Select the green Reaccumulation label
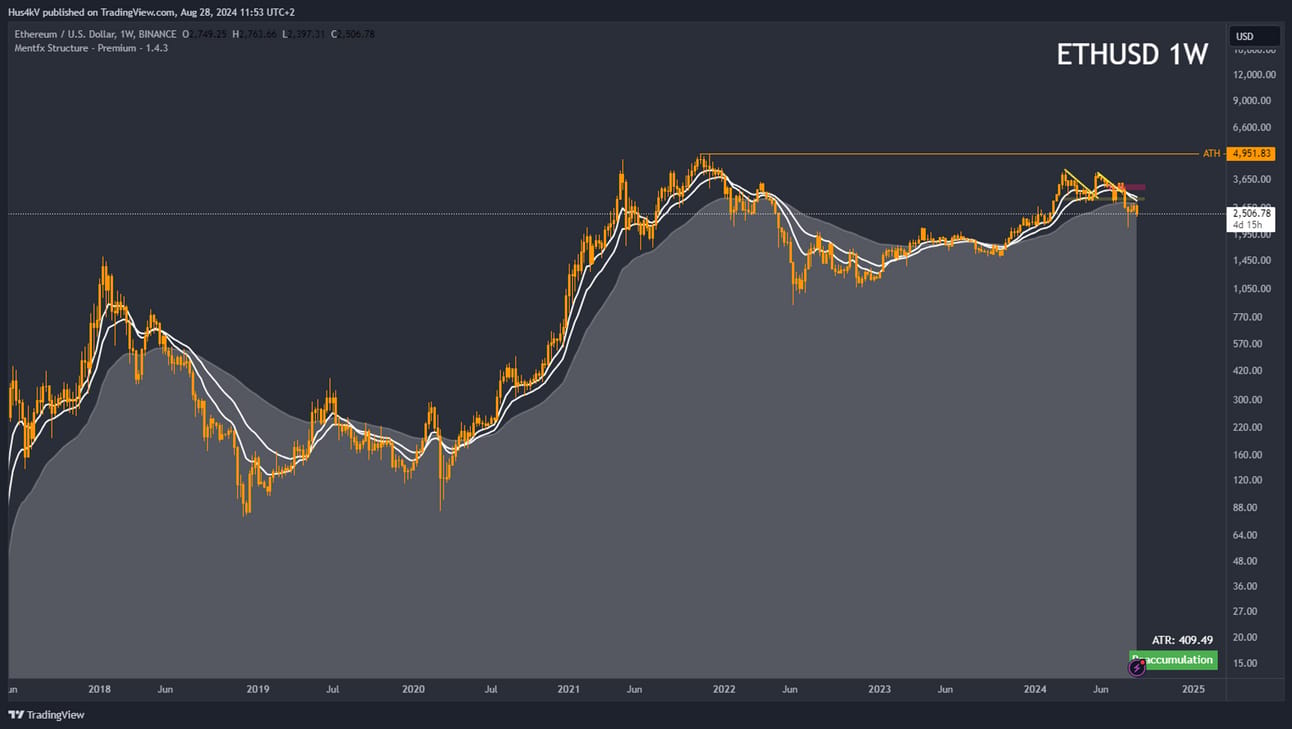 click(1173, 660)
